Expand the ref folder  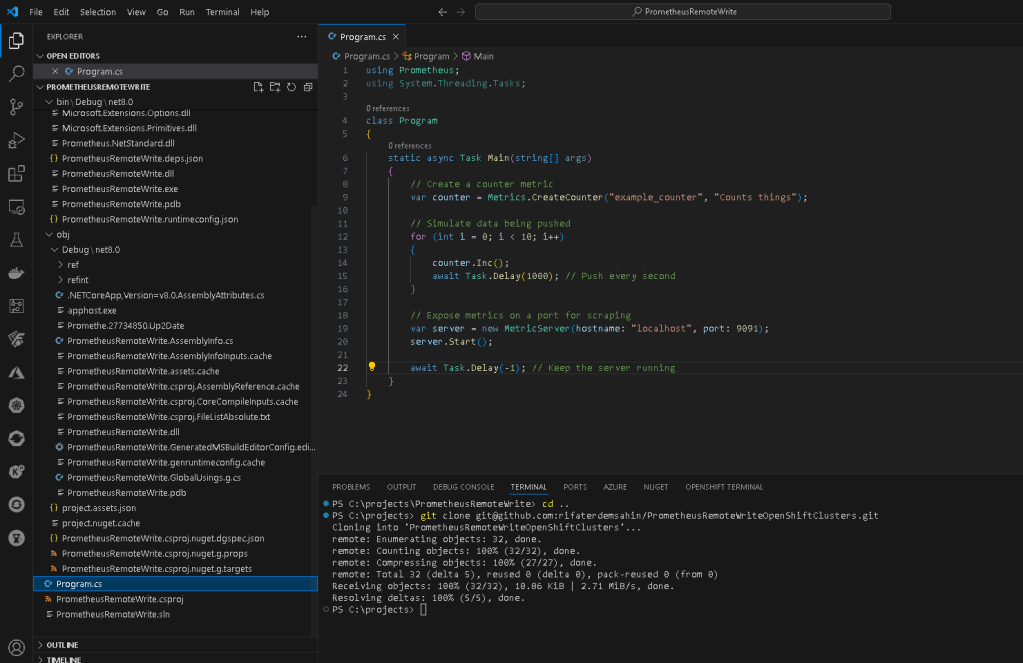tap(60, 265)
